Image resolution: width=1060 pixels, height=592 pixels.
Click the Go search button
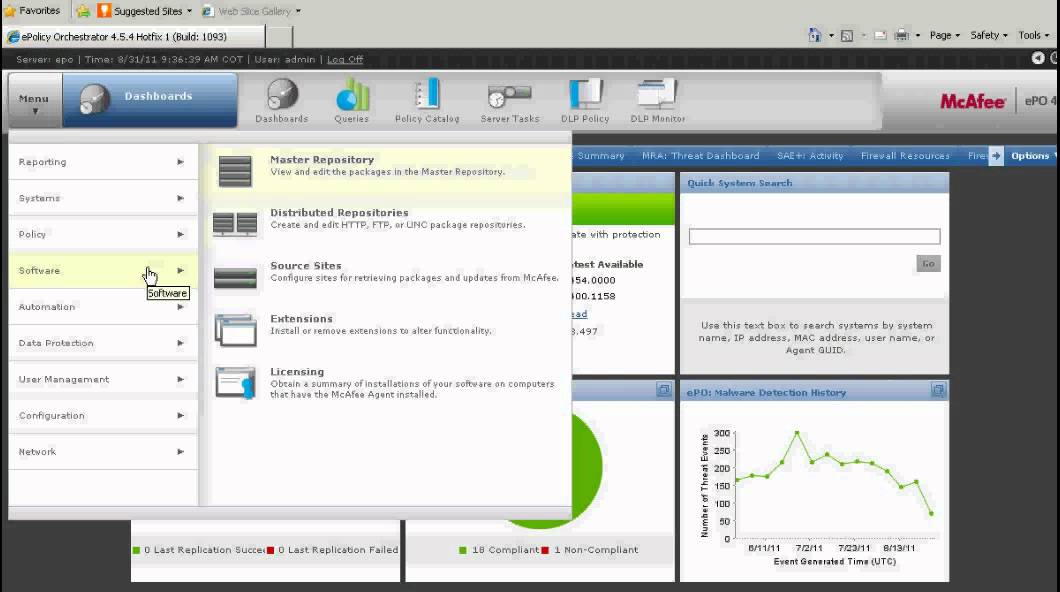point(928,264)
